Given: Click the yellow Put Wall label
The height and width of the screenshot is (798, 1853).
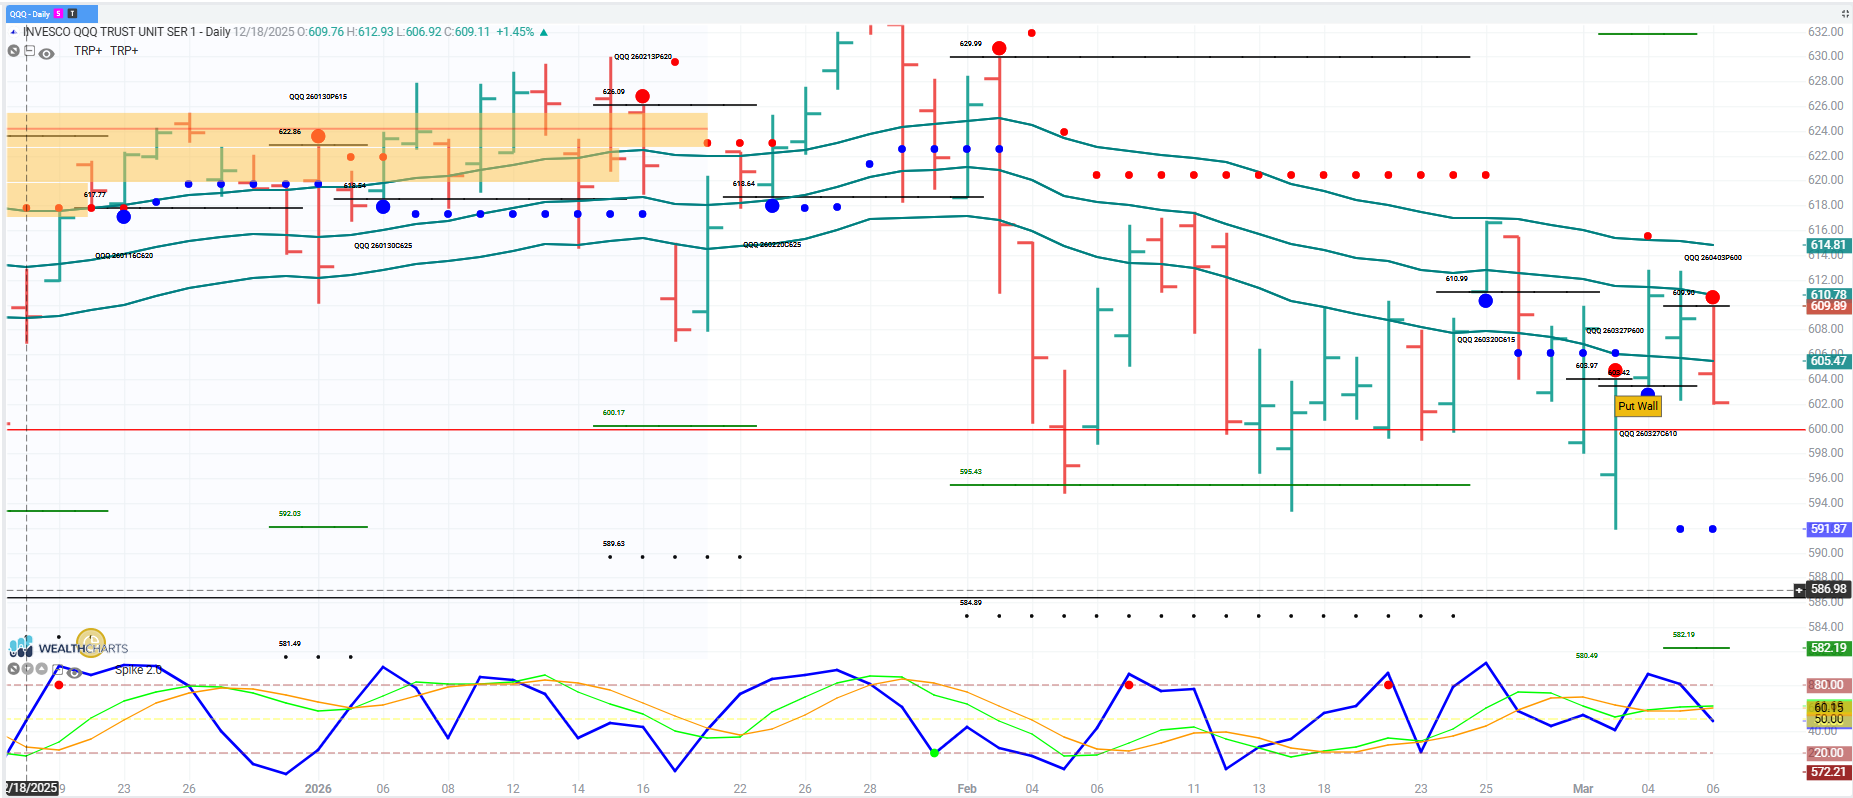Looking at the screenshot, I should [x=1638, y=406].
